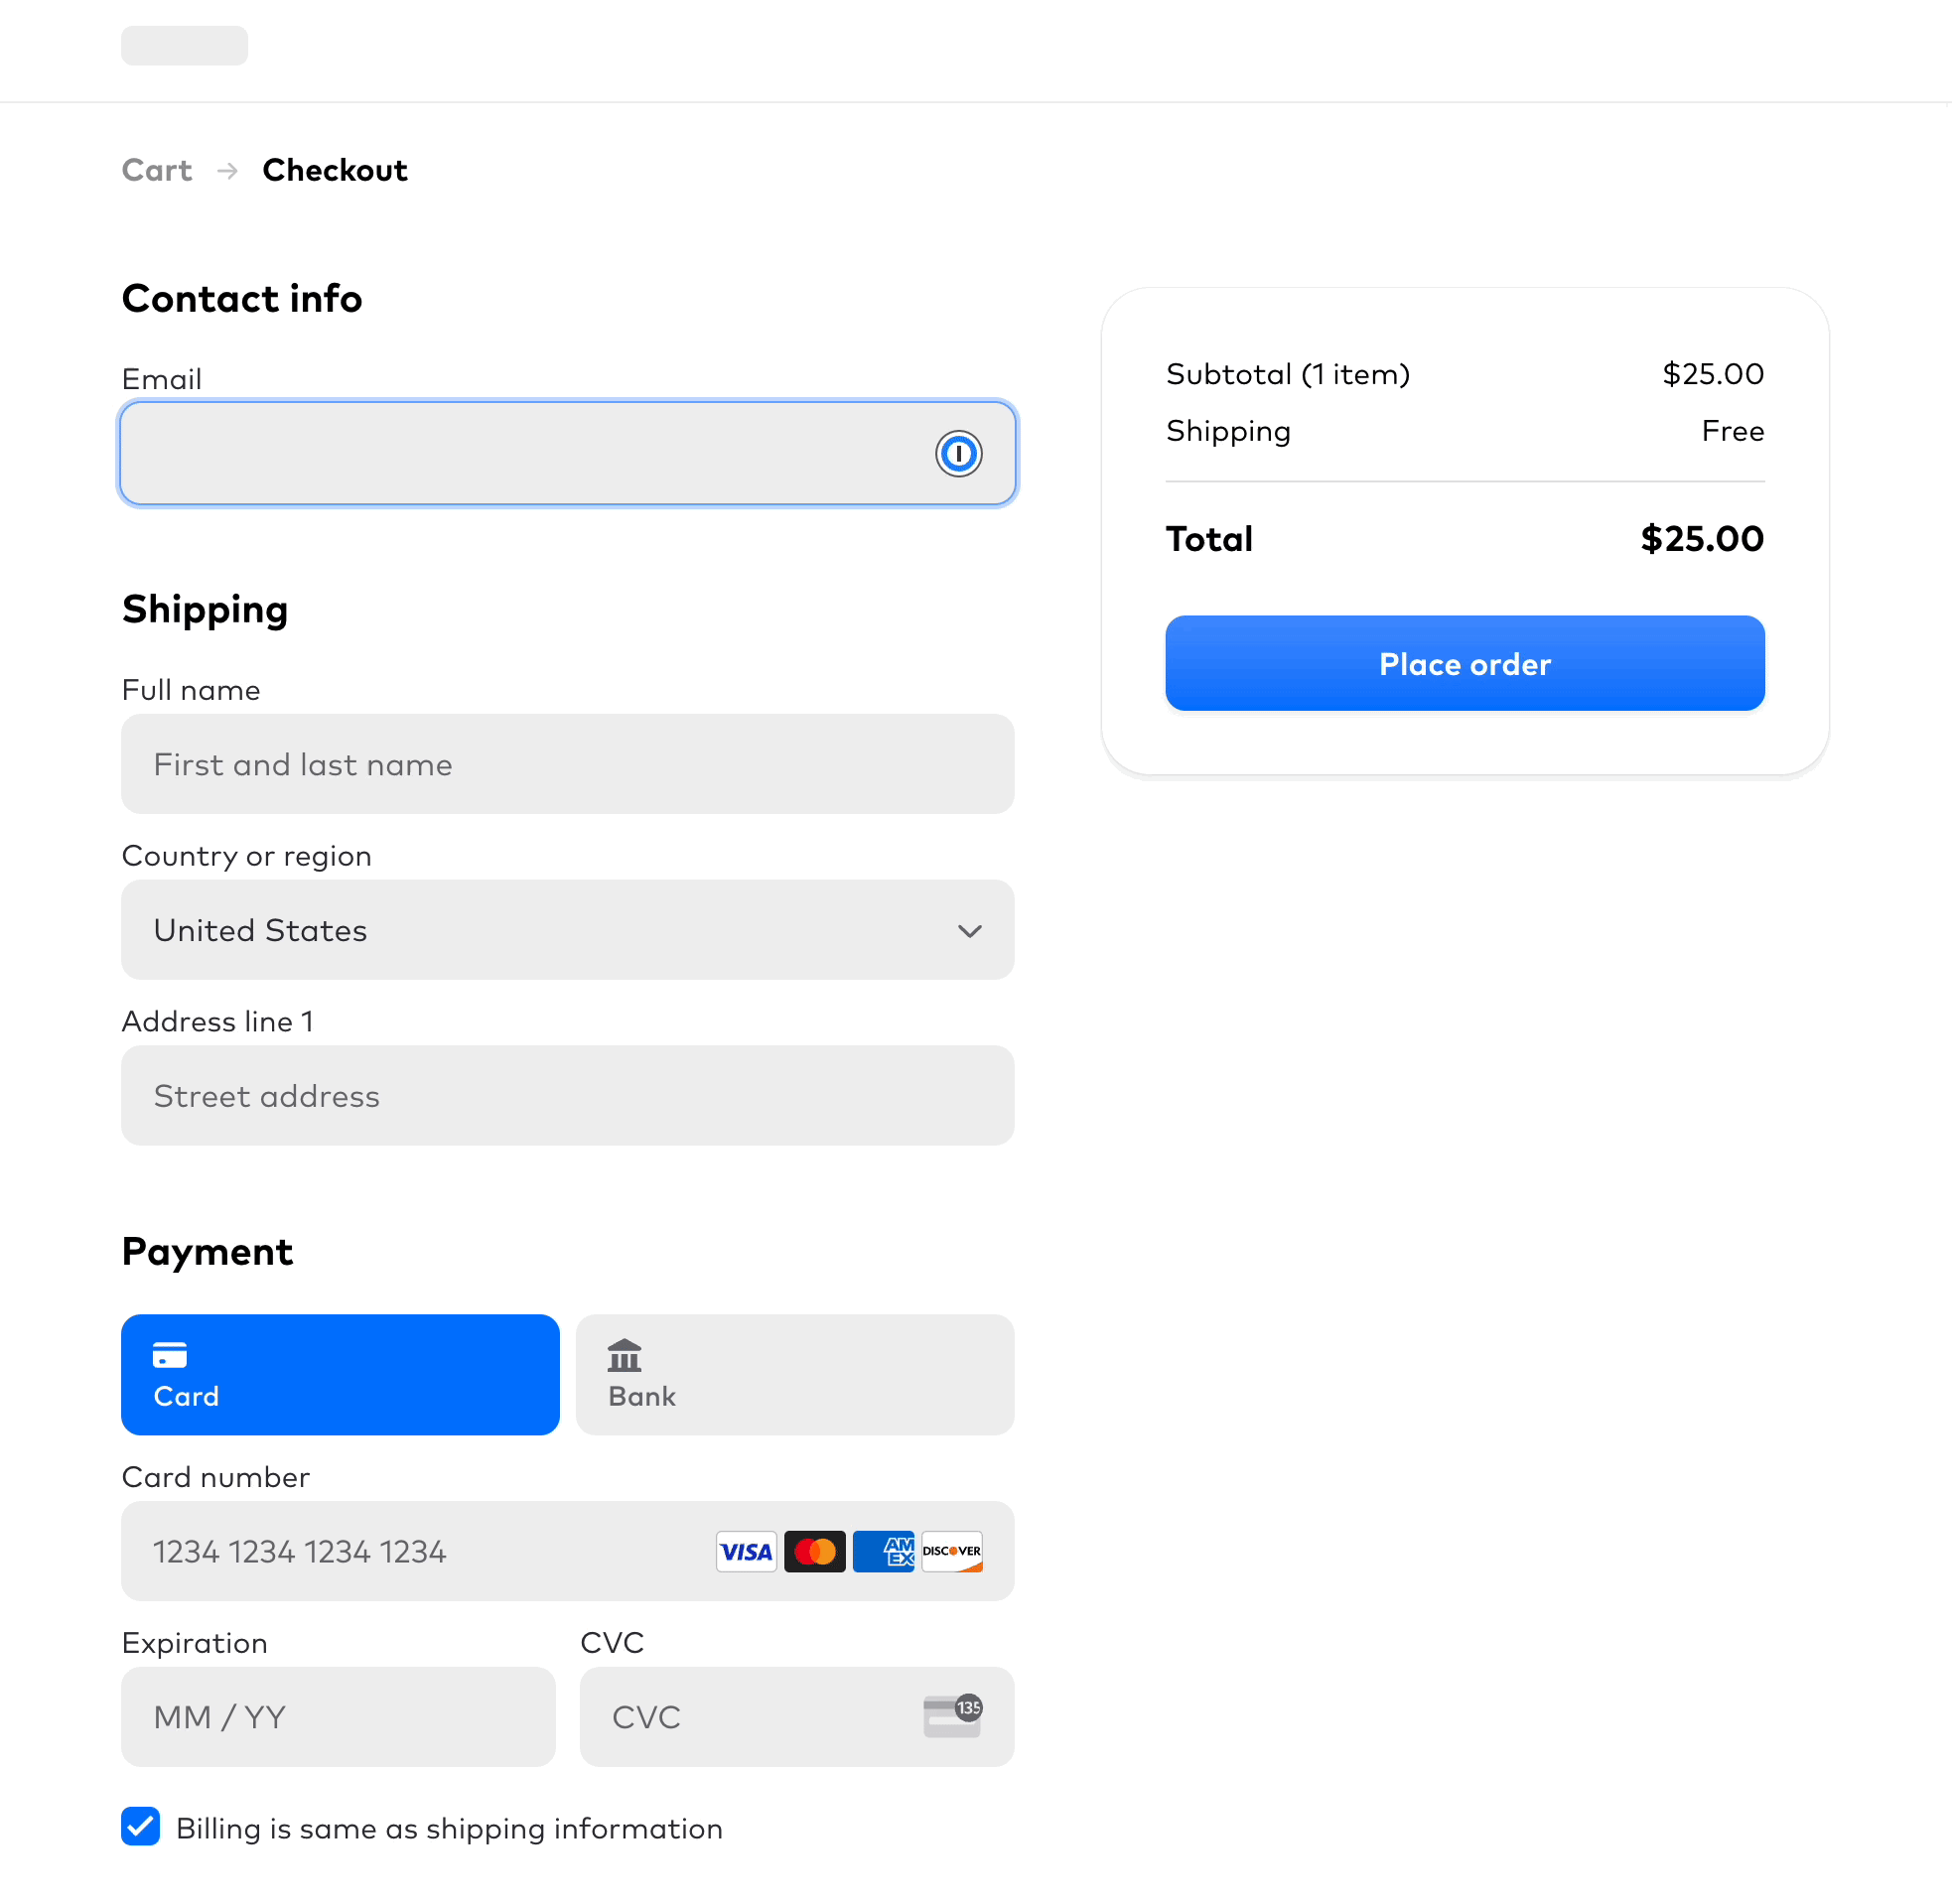Click the Expiration label
1952x1904 pixels.
click(x=194, y=1643)
